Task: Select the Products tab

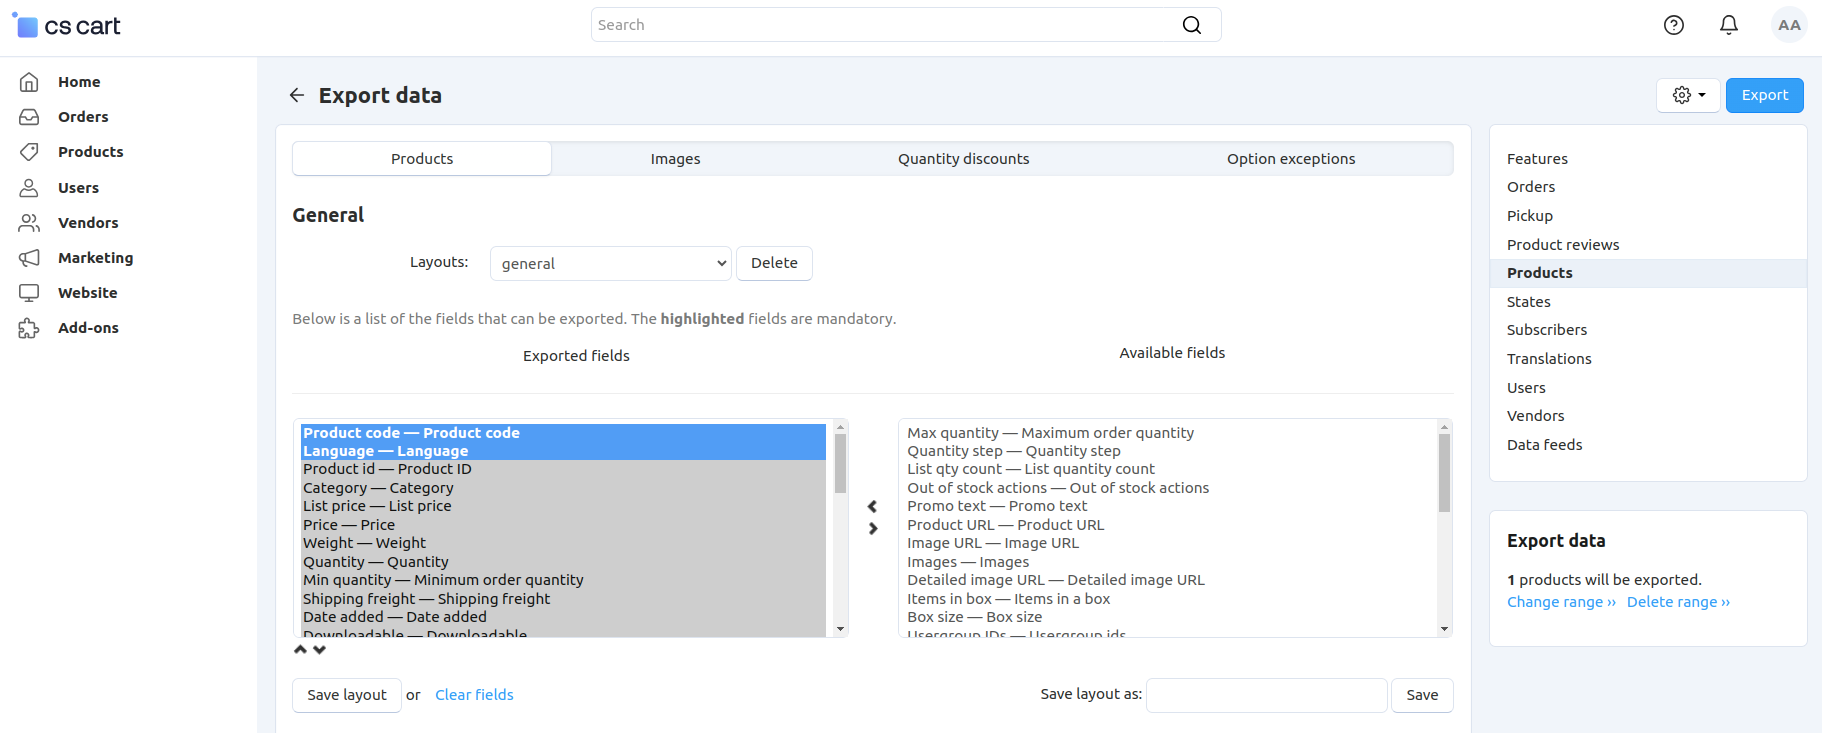Action: click(x=422, y=159)
